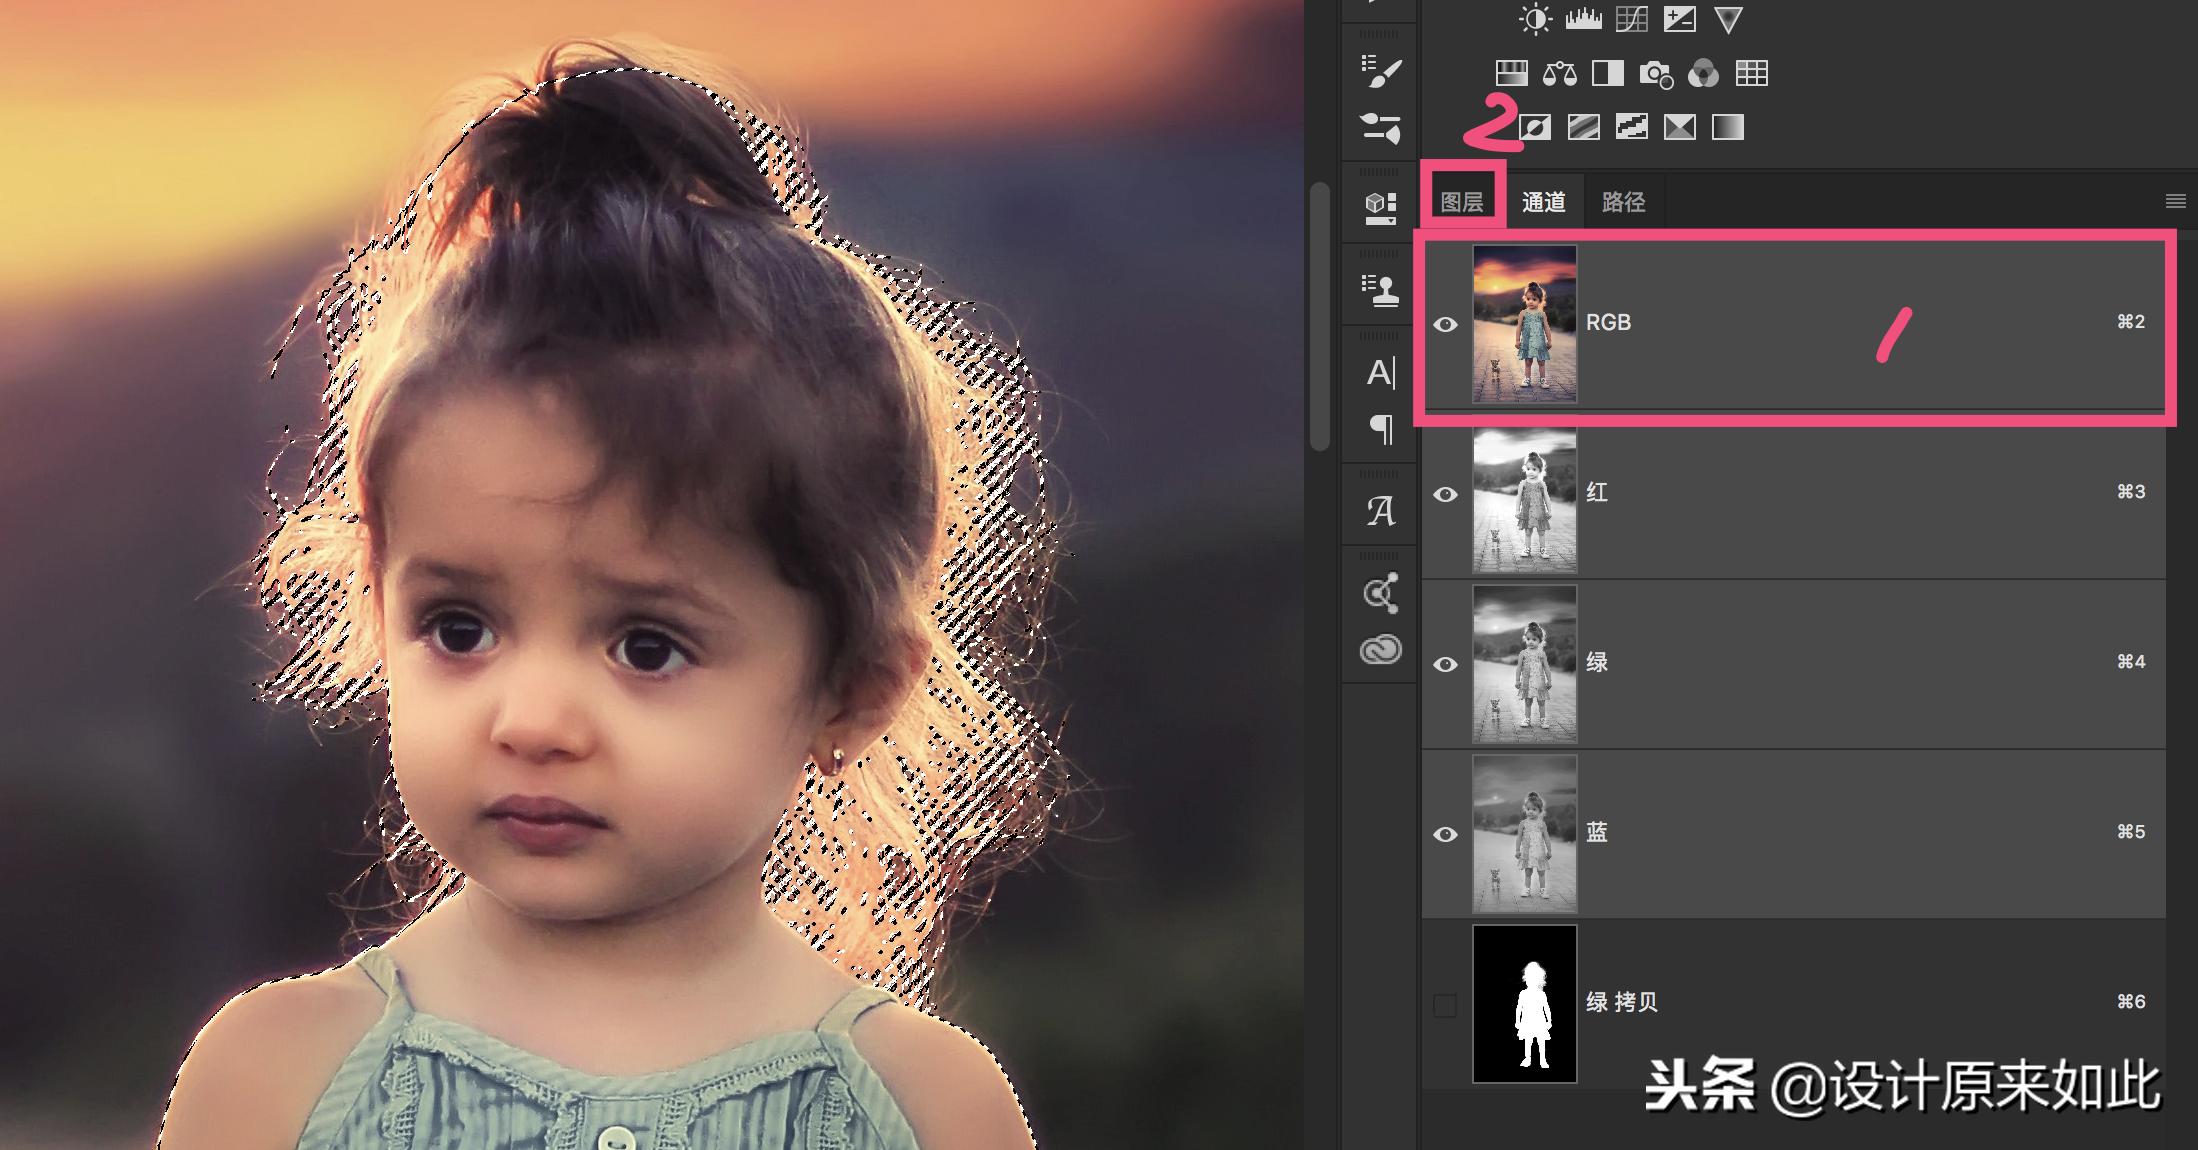Switch to the 图层 (Layers) tab
Image resolution: width=2198 pixels, height=1150 pixels.
point(1461,202)
